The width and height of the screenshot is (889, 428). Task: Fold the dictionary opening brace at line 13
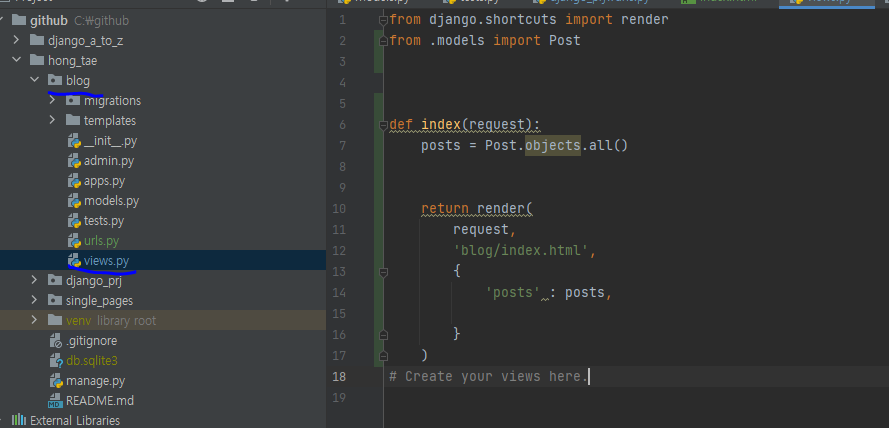[x=383, y=272]
